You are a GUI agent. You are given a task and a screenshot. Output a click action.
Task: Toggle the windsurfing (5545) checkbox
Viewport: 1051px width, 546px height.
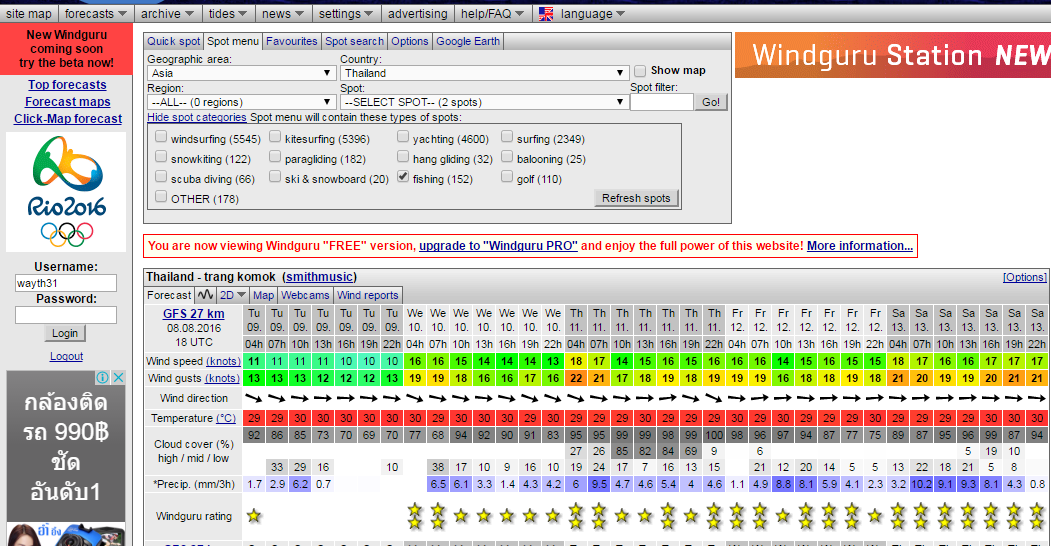(x=161, y=137)
